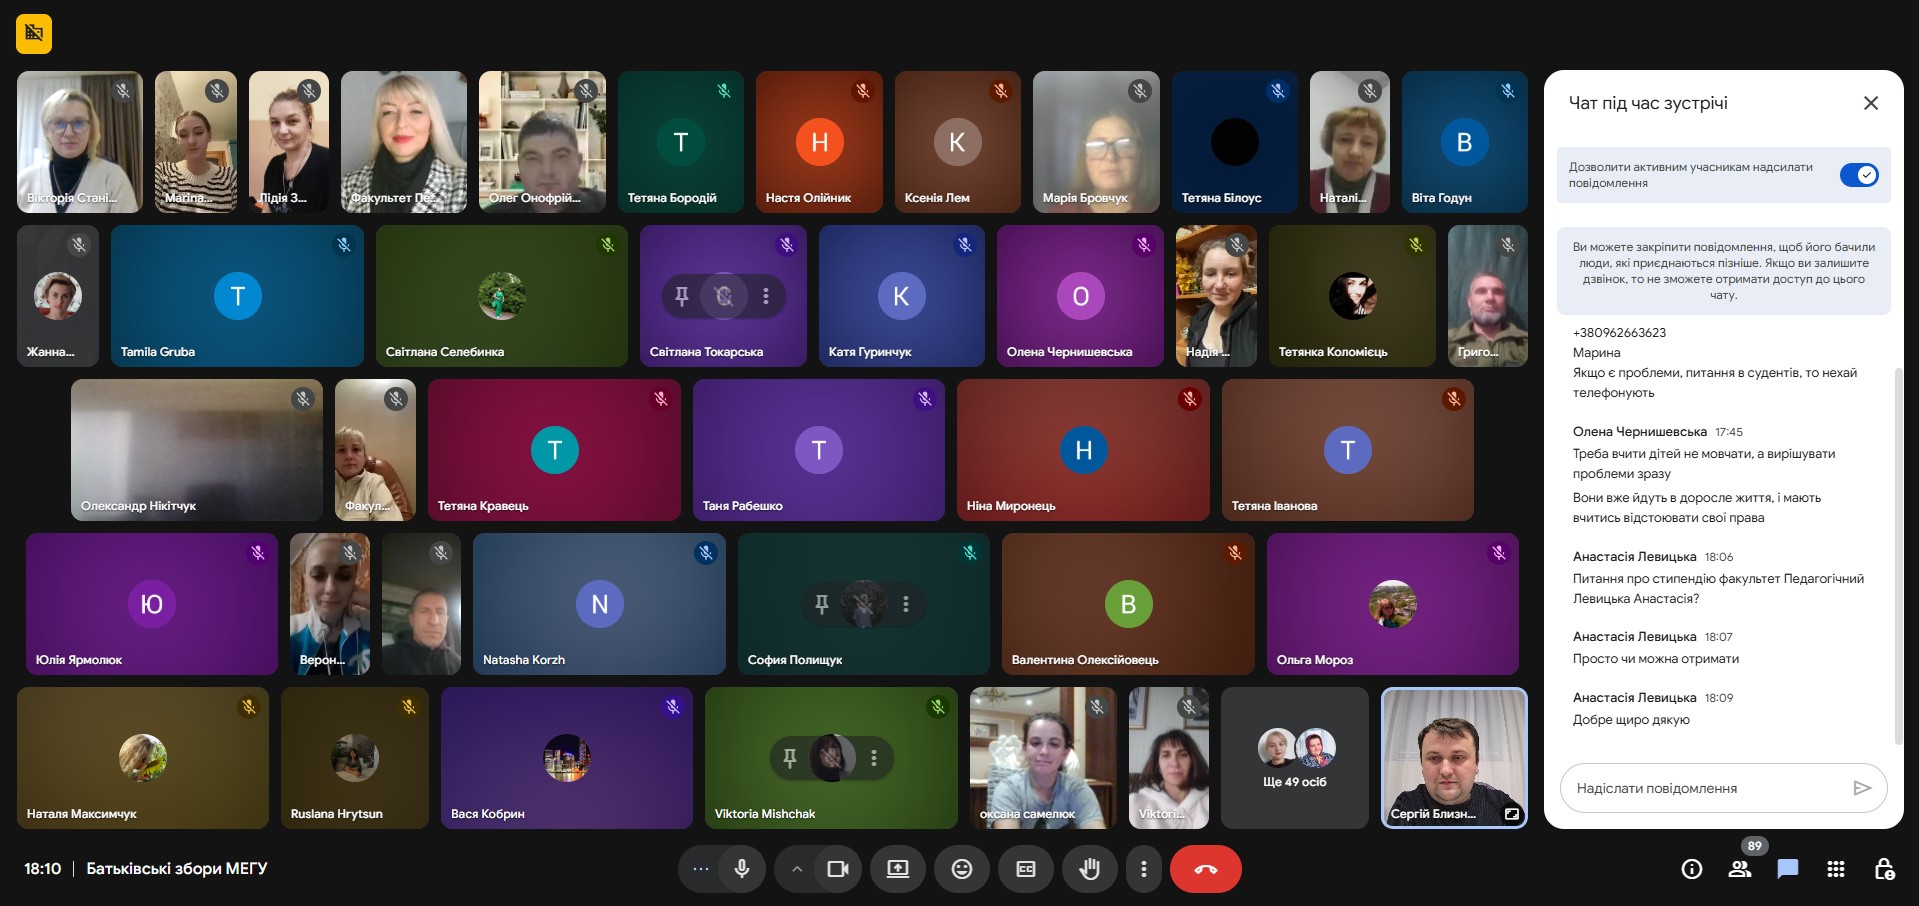Leave the call with red button
1919x906 pixels.
click(1205, 869)
